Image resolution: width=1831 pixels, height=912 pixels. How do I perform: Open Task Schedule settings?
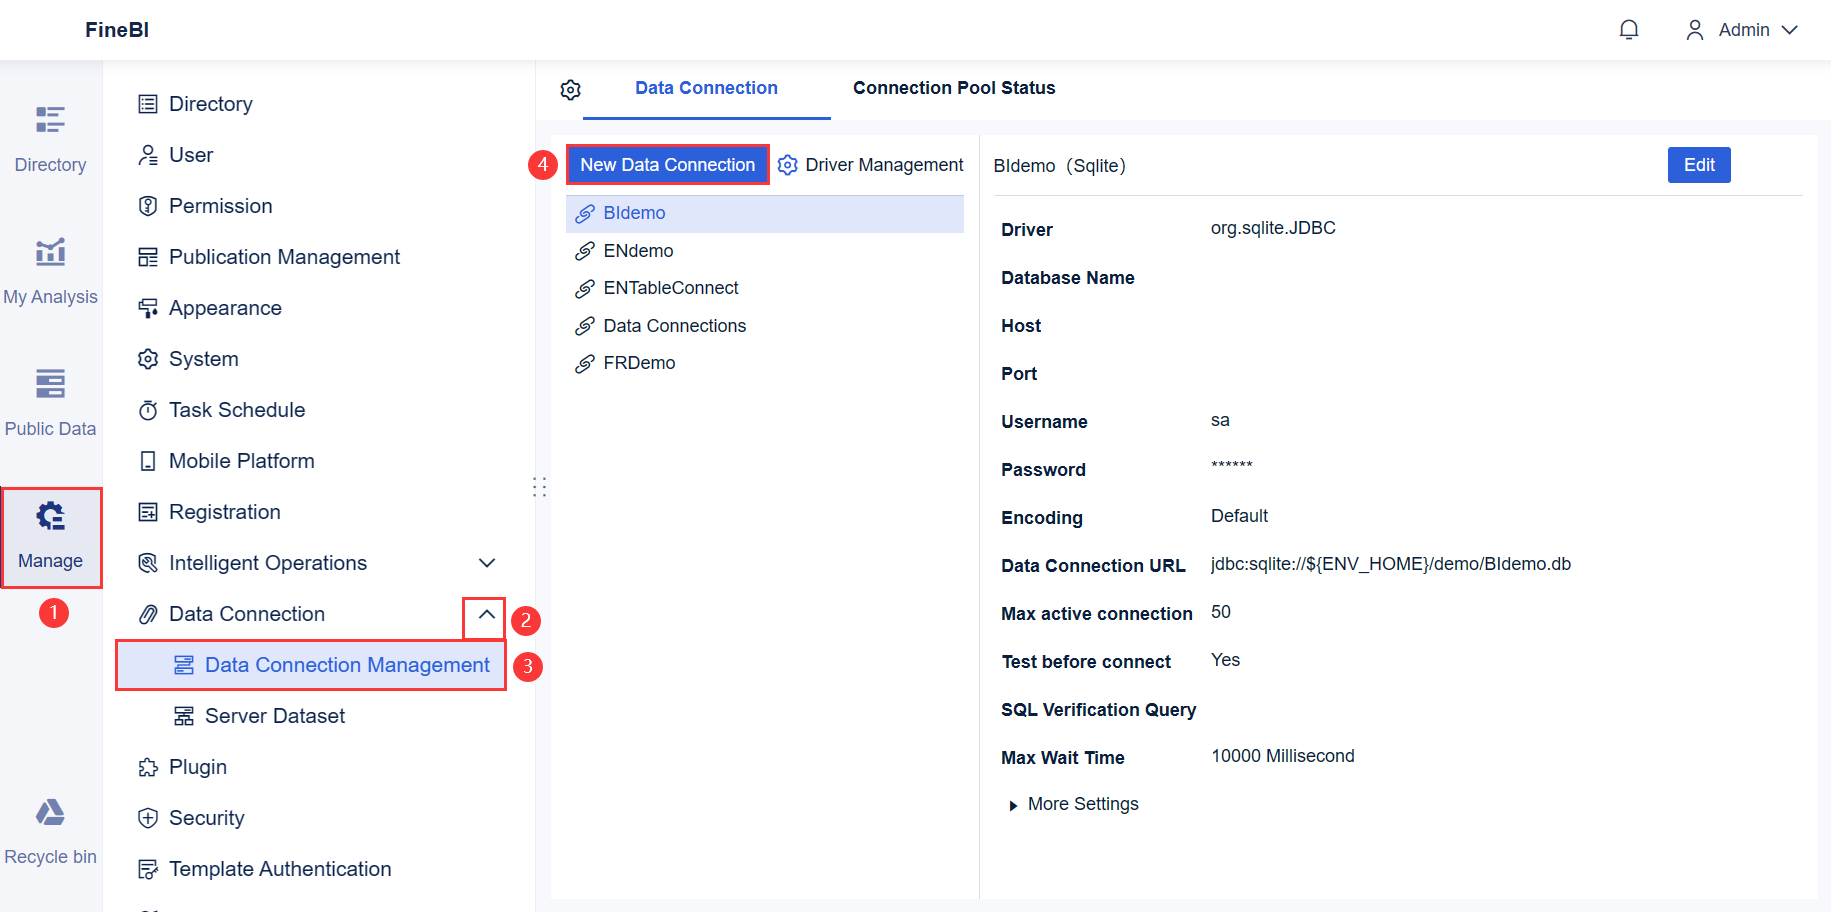click(x=237, y=409)
